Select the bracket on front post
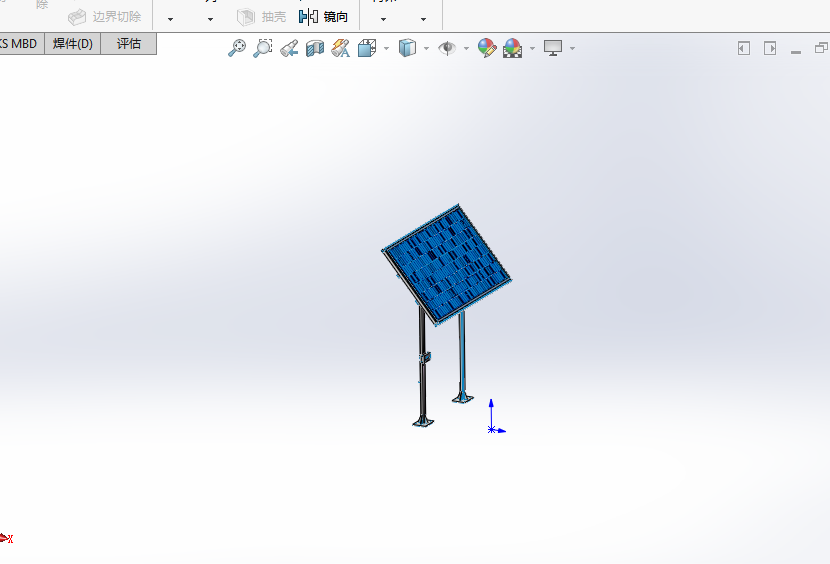Image resolution: width=830 pixels, height=564 pixels. tap(425, 357)
